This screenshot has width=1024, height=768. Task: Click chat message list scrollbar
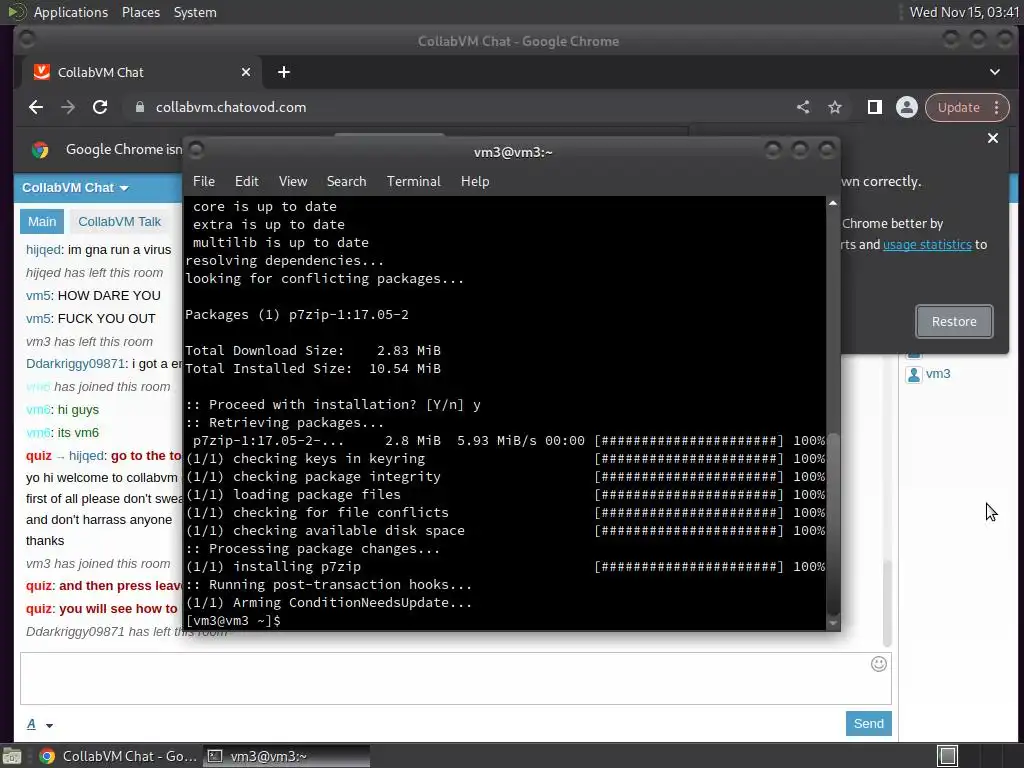(887, 603)
